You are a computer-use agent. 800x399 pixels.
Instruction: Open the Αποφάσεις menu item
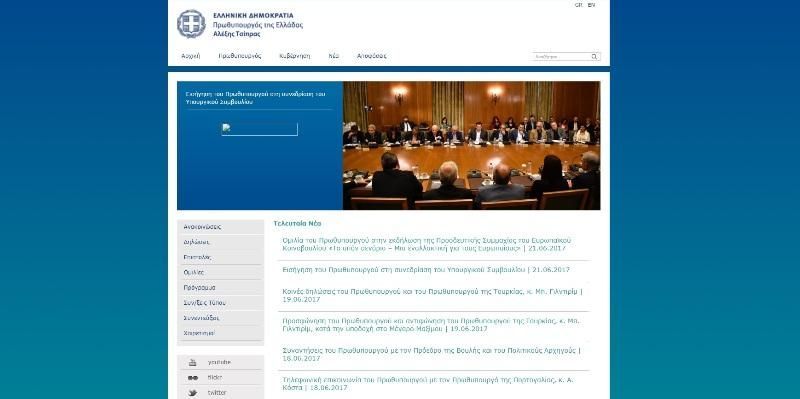(371, 56)
